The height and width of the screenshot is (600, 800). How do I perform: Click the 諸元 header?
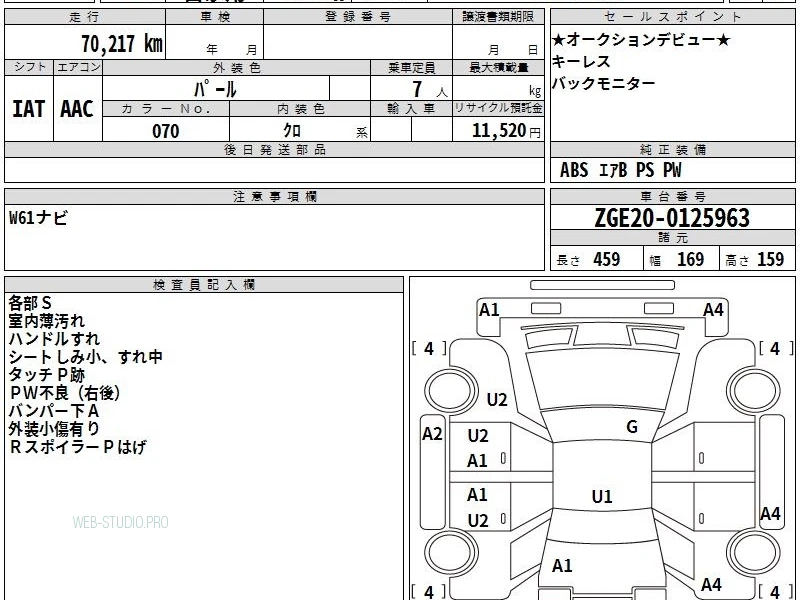tap(672, 238)
